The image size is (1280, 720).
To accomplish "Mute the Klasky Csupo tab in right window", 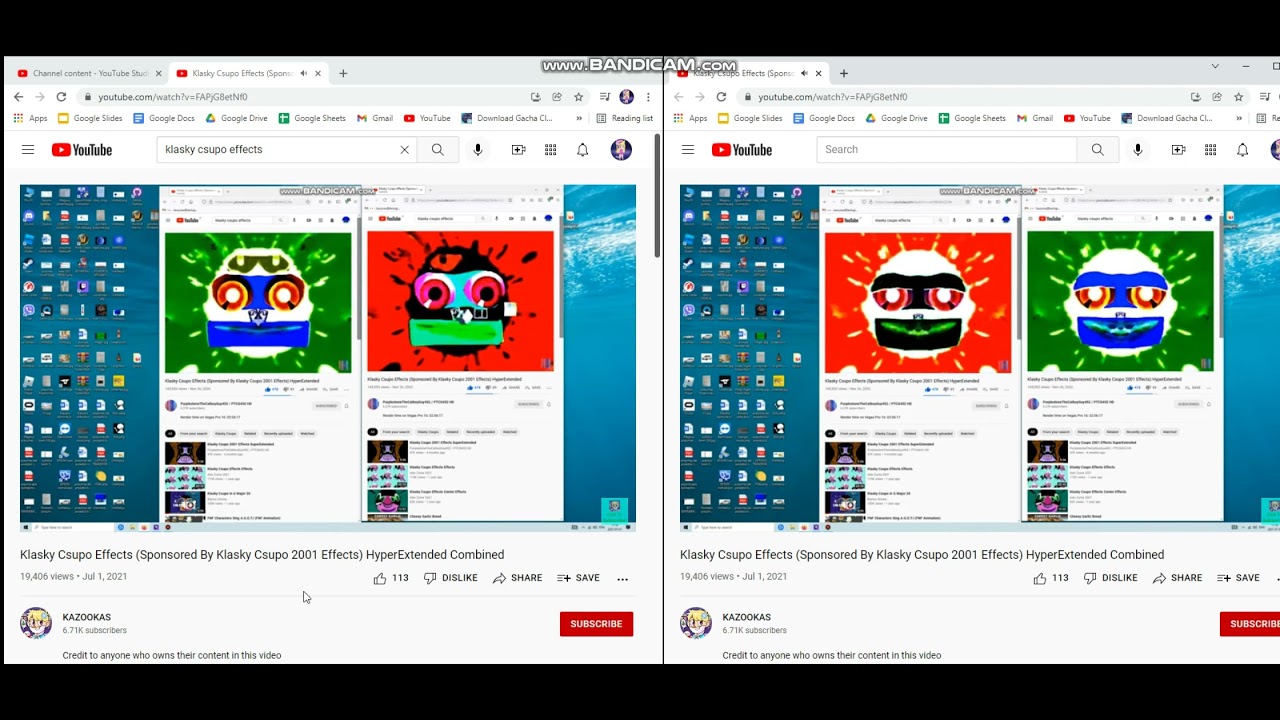I will pos(803,73).
